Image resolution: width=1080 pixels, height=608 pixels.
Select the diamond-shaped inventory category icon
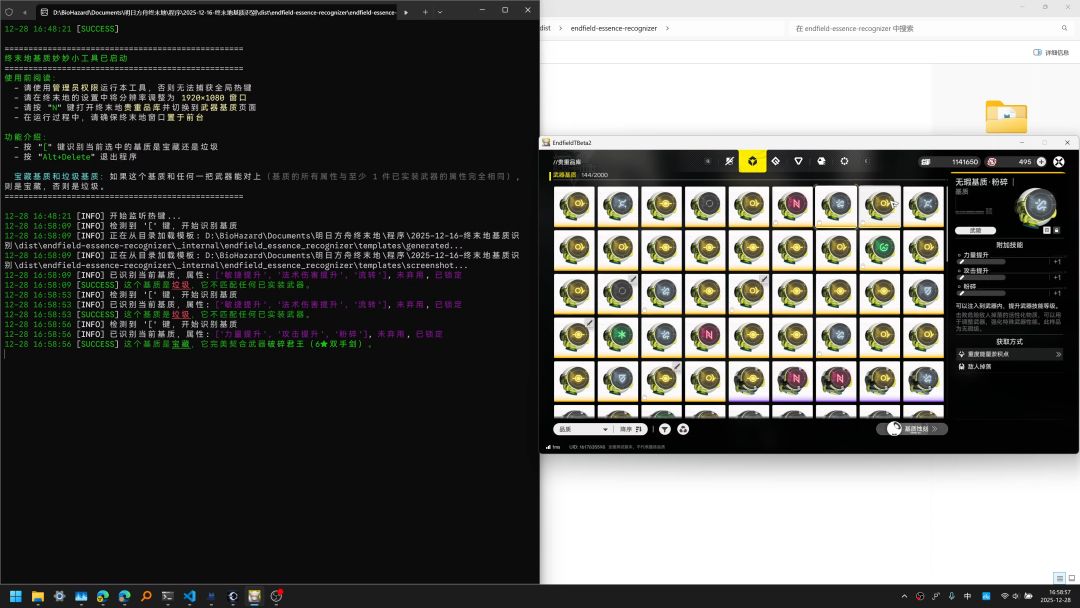pyautogui.click(x=775, y=161)
